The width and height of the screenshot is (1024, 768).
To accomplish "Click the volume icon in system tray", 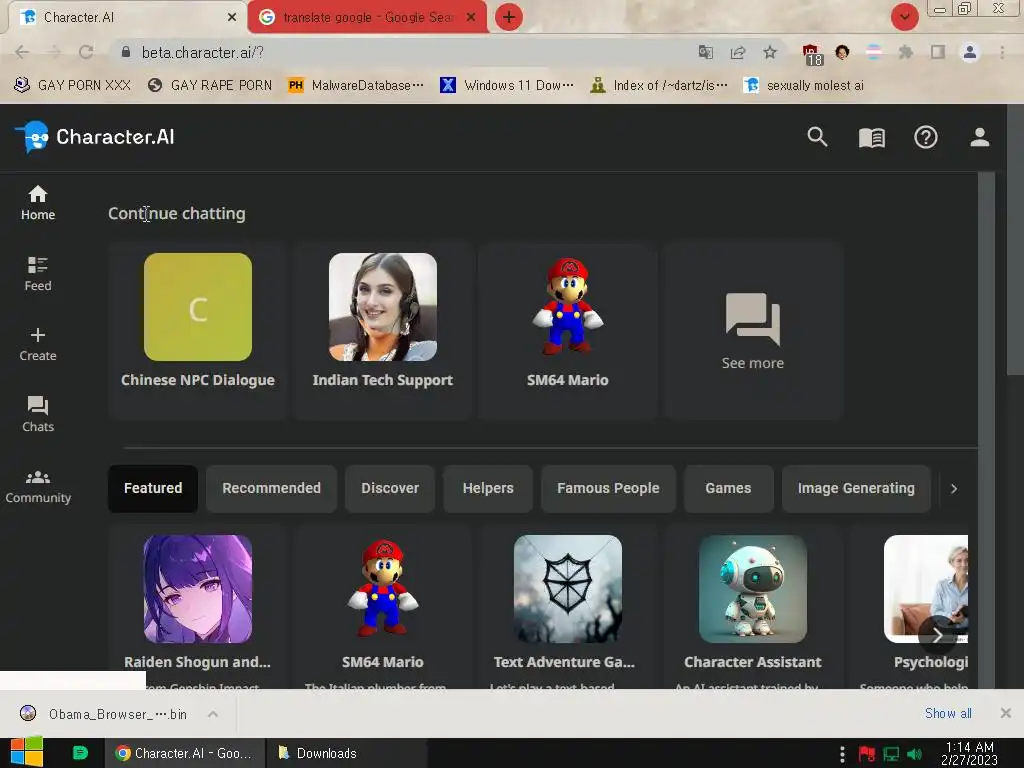I will point(914,754).
